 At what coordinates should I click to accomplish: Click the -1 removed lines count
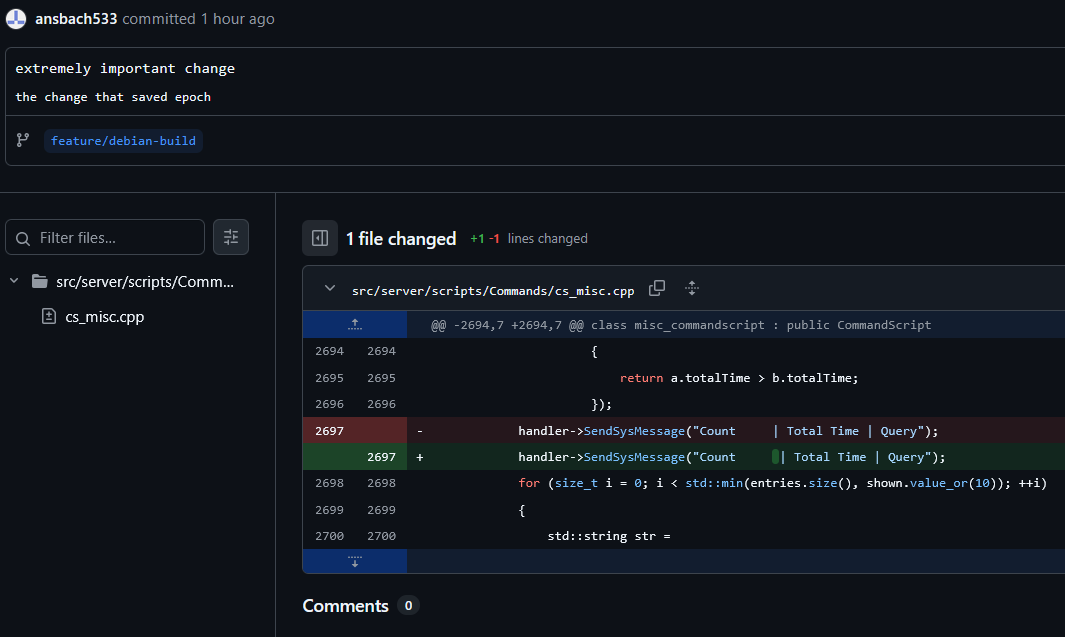click(x=494, y=238)
